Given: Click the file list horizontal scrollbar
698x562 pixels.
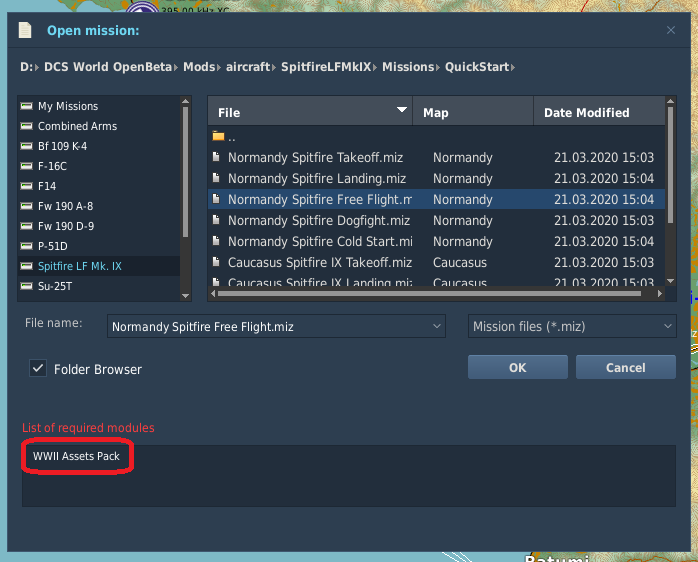Looking at the screenshot, I should [x=430, y=294].
